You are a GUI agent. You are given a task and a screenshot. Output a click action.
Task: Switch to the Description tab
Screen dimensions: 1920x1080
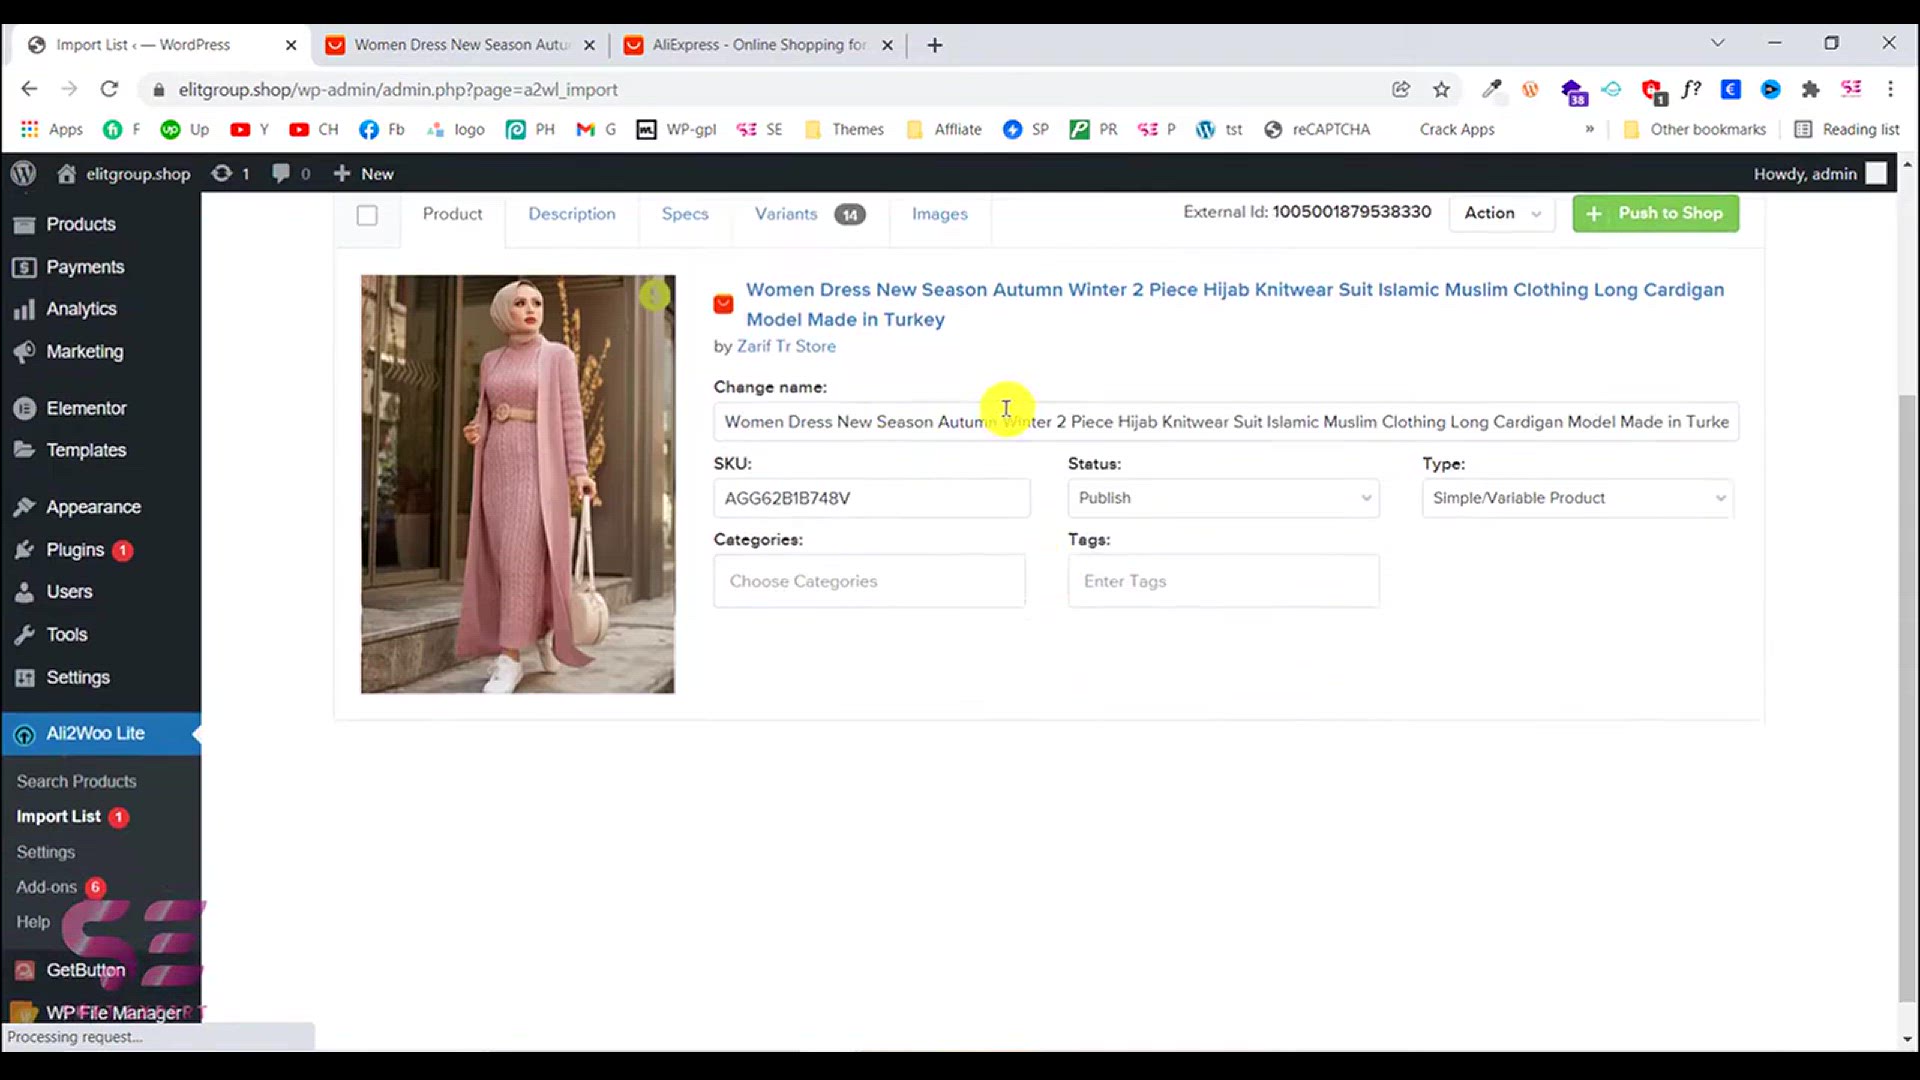[x=572, y=214]
